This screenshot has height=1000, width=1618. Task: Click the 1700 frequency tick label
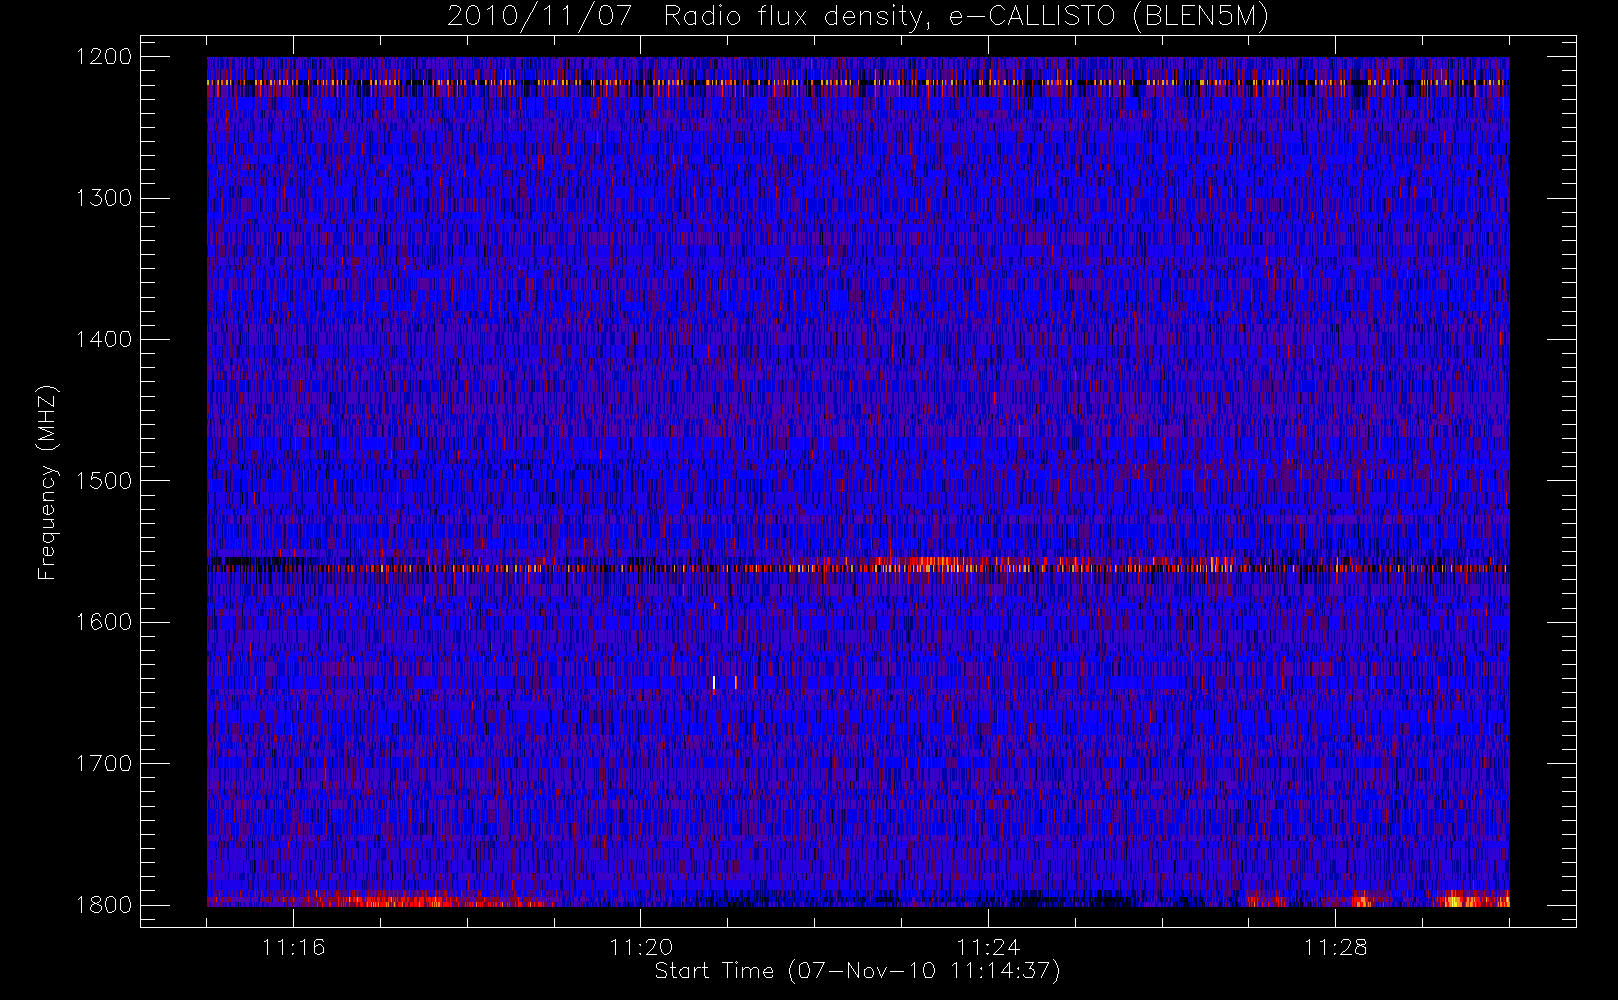pyautogui.click(x=104, y=763)
